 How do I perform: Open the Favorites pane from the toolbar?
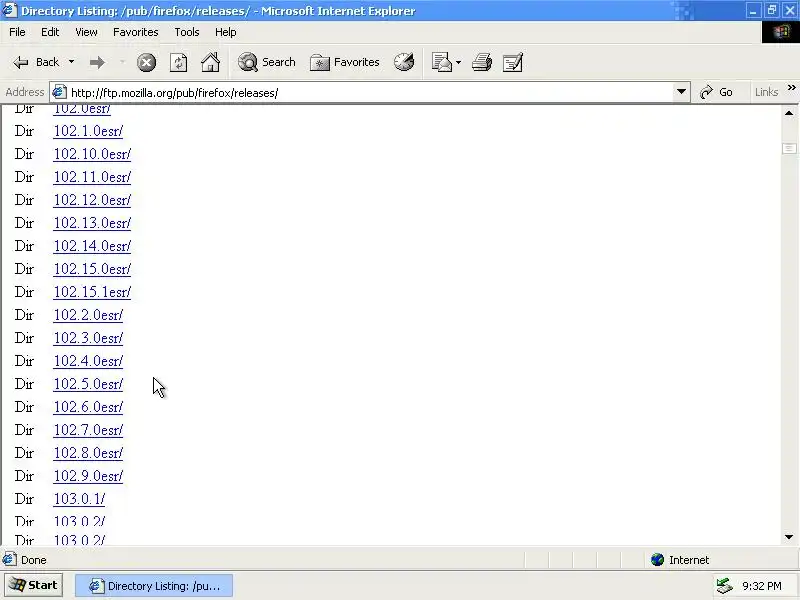click(x=345, y=62)
